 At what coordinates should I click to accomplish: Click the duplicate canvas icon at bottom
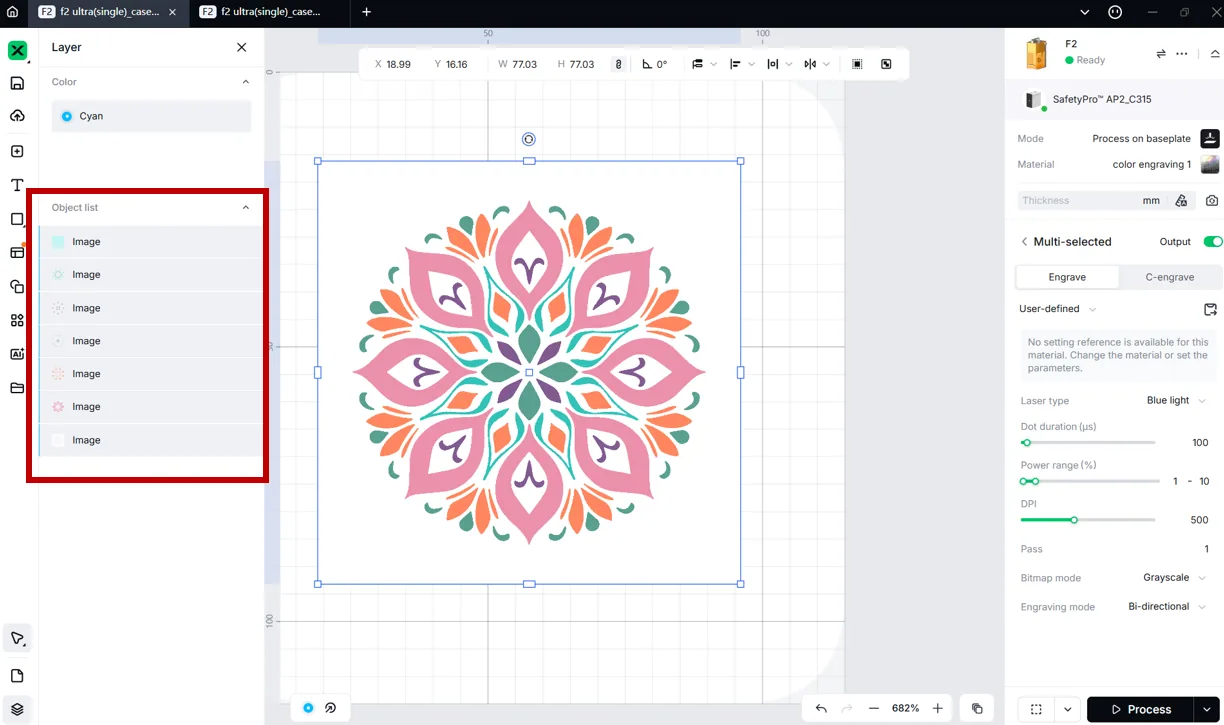tap(977, 708)
